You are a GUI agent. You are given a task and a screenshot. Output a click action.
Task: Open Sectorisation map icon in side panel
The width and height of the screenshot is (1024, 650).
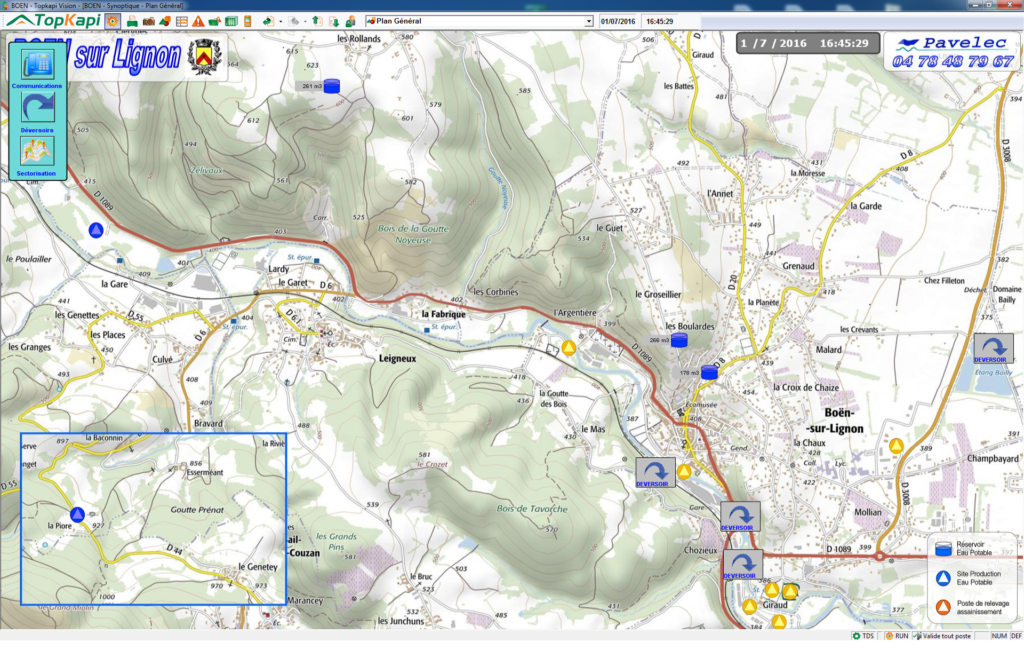(37, 151)
